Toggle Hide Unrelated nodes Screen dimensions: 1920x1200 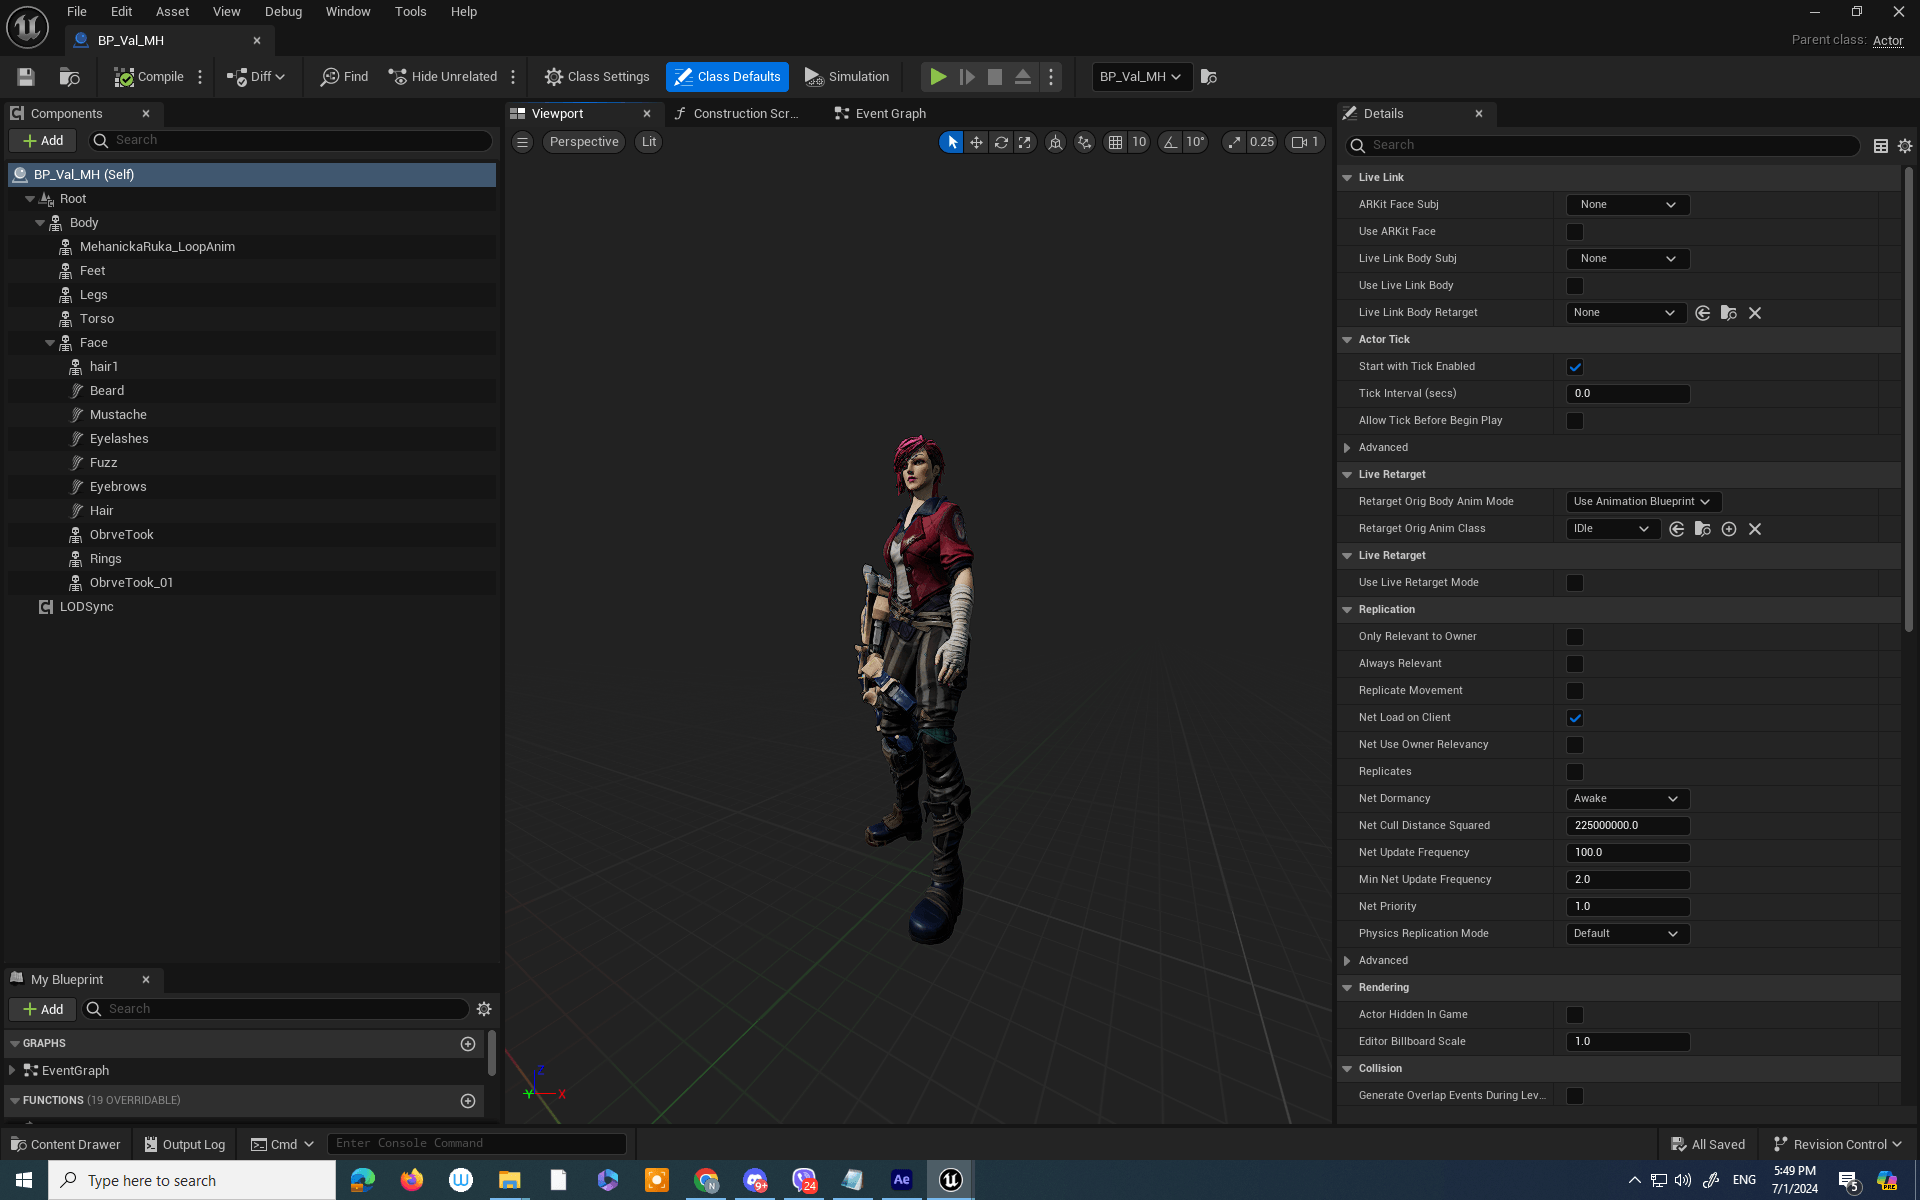[443, 77]
